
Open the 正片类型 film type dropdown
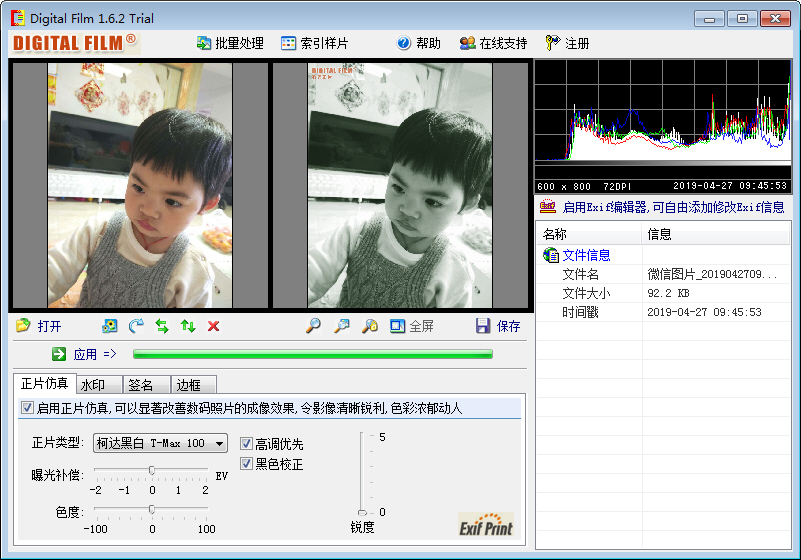[x=220, y=443]
